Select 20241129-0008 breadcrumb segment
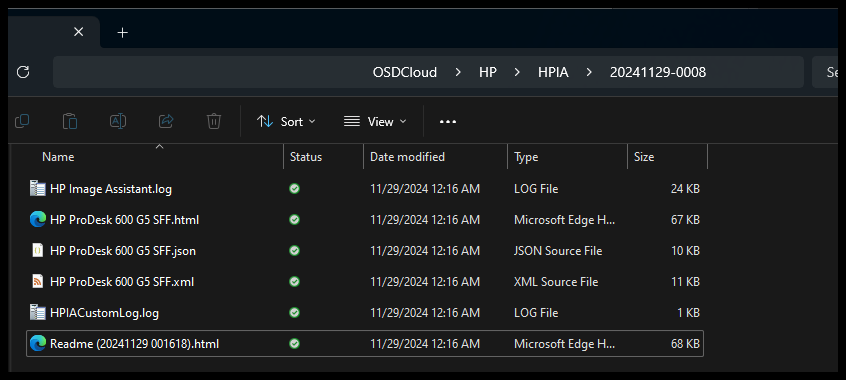Image resolution: width=846 pixels, height=380 pixels. 658,72
